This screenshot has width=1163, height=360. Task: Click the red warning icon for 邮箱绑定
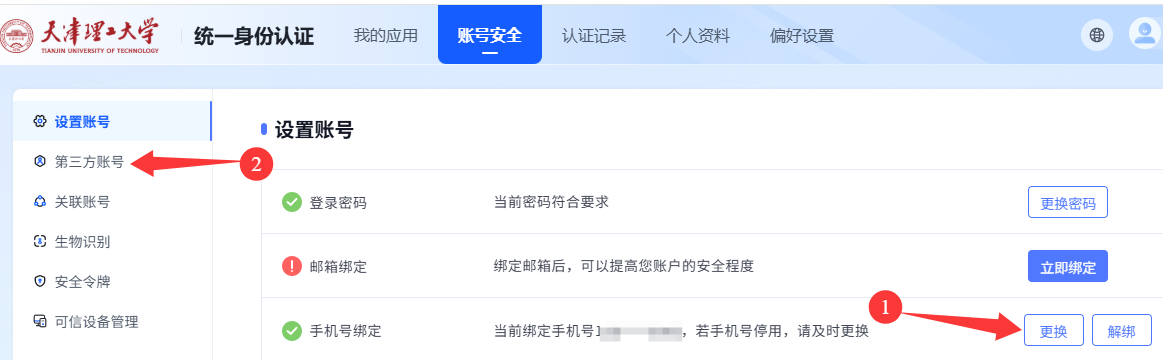(292, 266)
